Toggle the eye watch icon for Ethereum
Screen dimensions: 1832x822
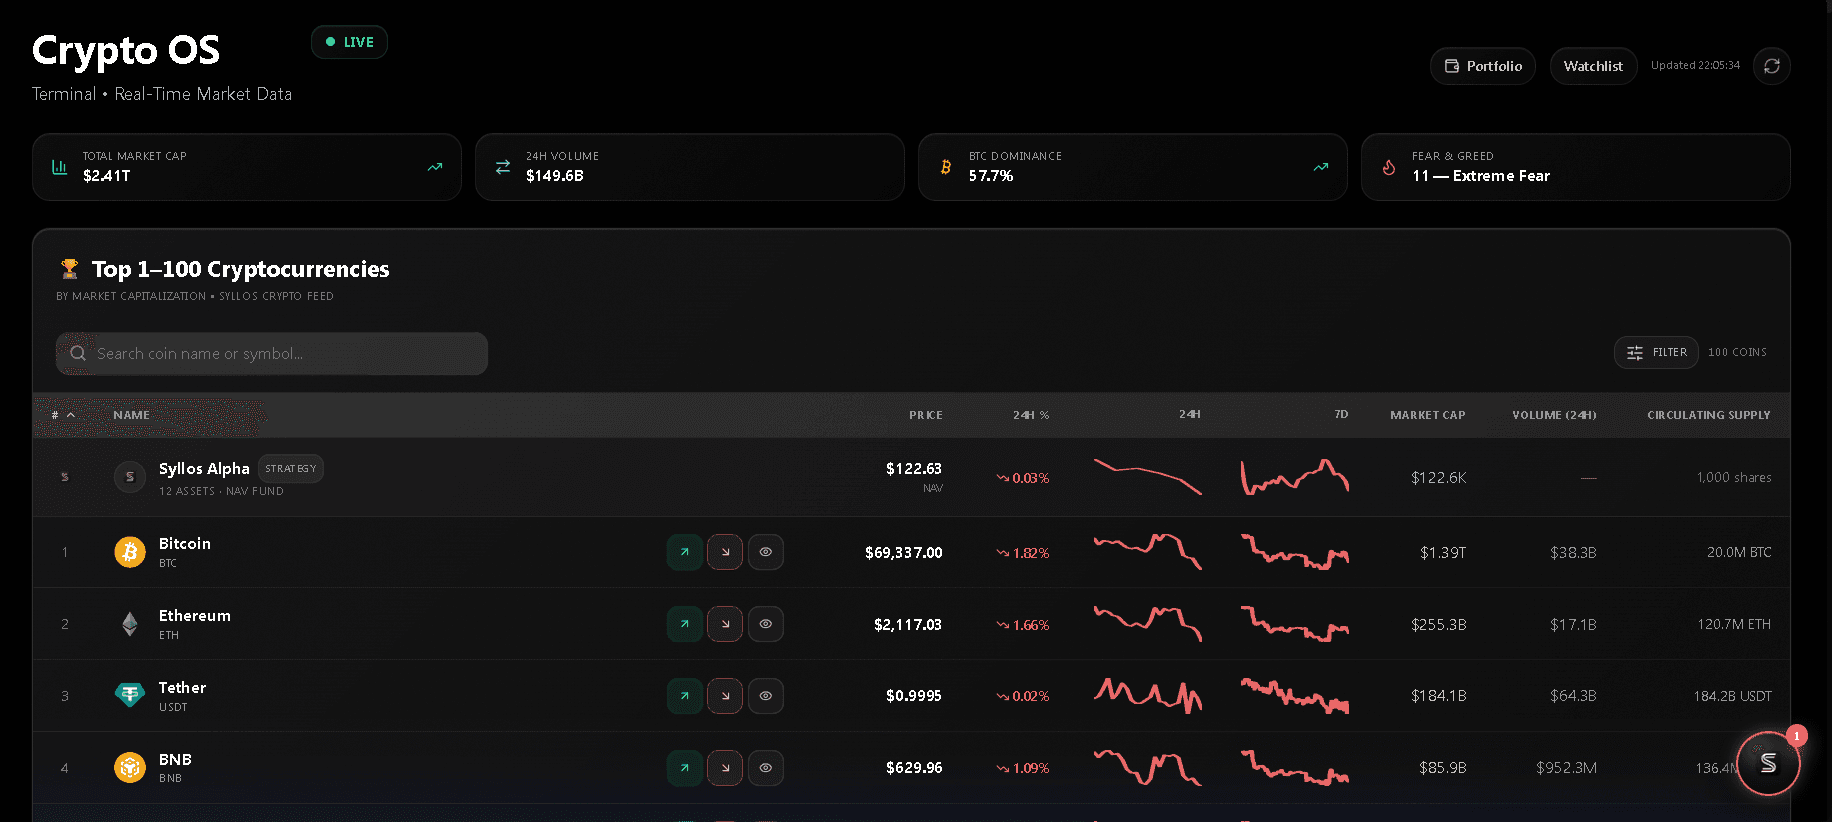pyautogui.click(x=766, y=624)
